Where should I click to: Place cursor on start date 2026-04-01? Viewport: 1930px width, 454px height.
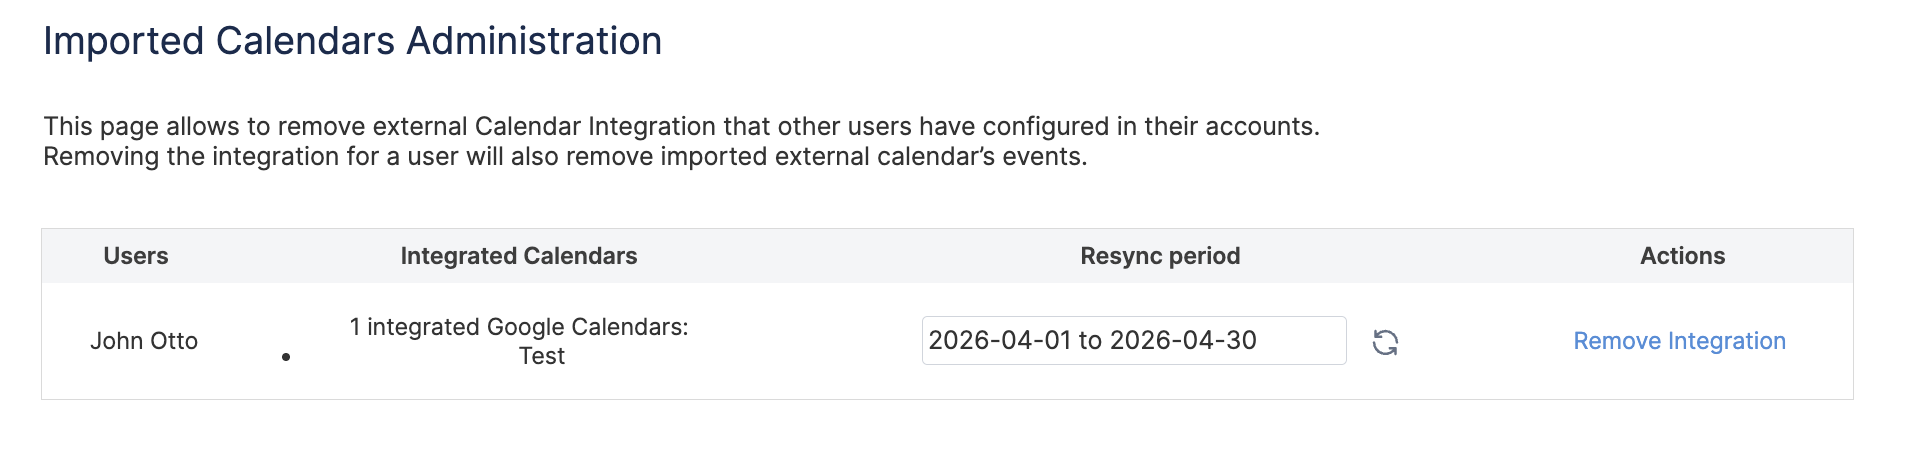click(x=1000, y=341)
